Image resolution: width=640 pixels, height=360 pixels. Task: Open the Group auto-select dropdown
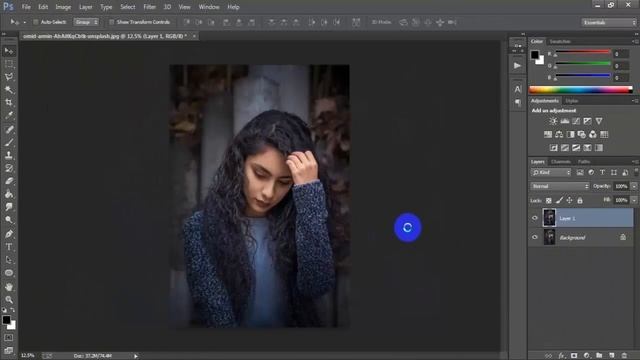[x=86, y=22]
